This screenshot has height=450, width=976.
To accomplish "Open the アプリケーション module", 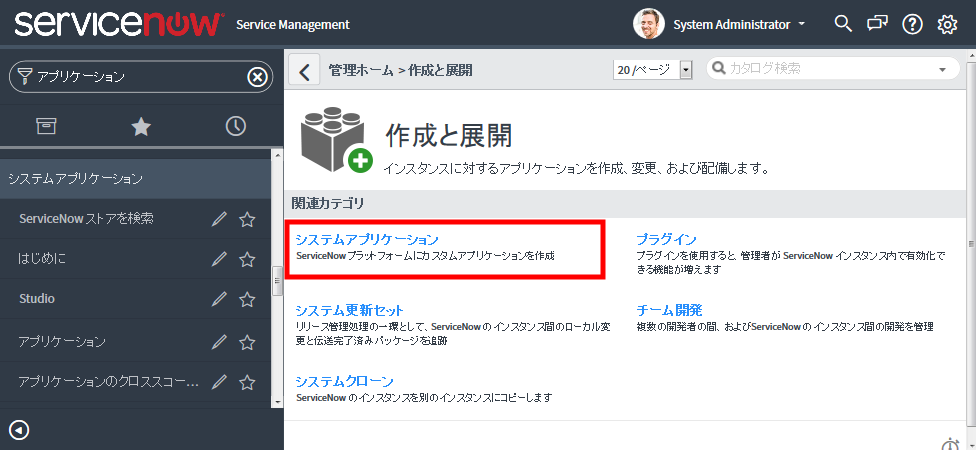I will coord(62,342).
